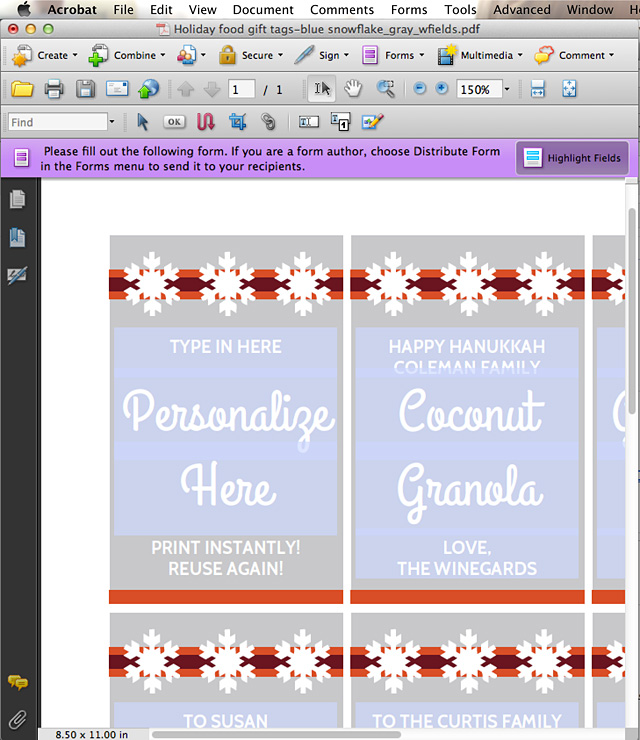The image size is (640, 740).
Task: Click the zoom percentage field
Action: (x=479, y=89)
